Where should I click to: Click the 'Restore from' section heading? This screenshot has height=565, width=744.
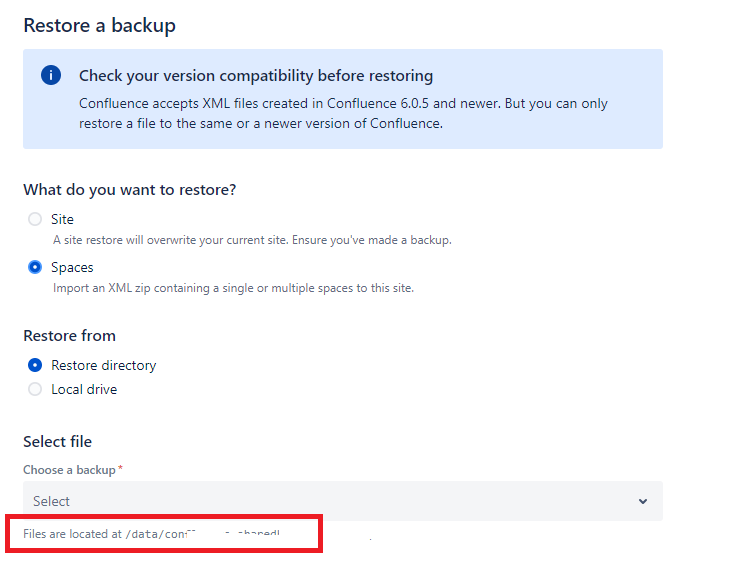pyautogui.click(x=69, y=335)
